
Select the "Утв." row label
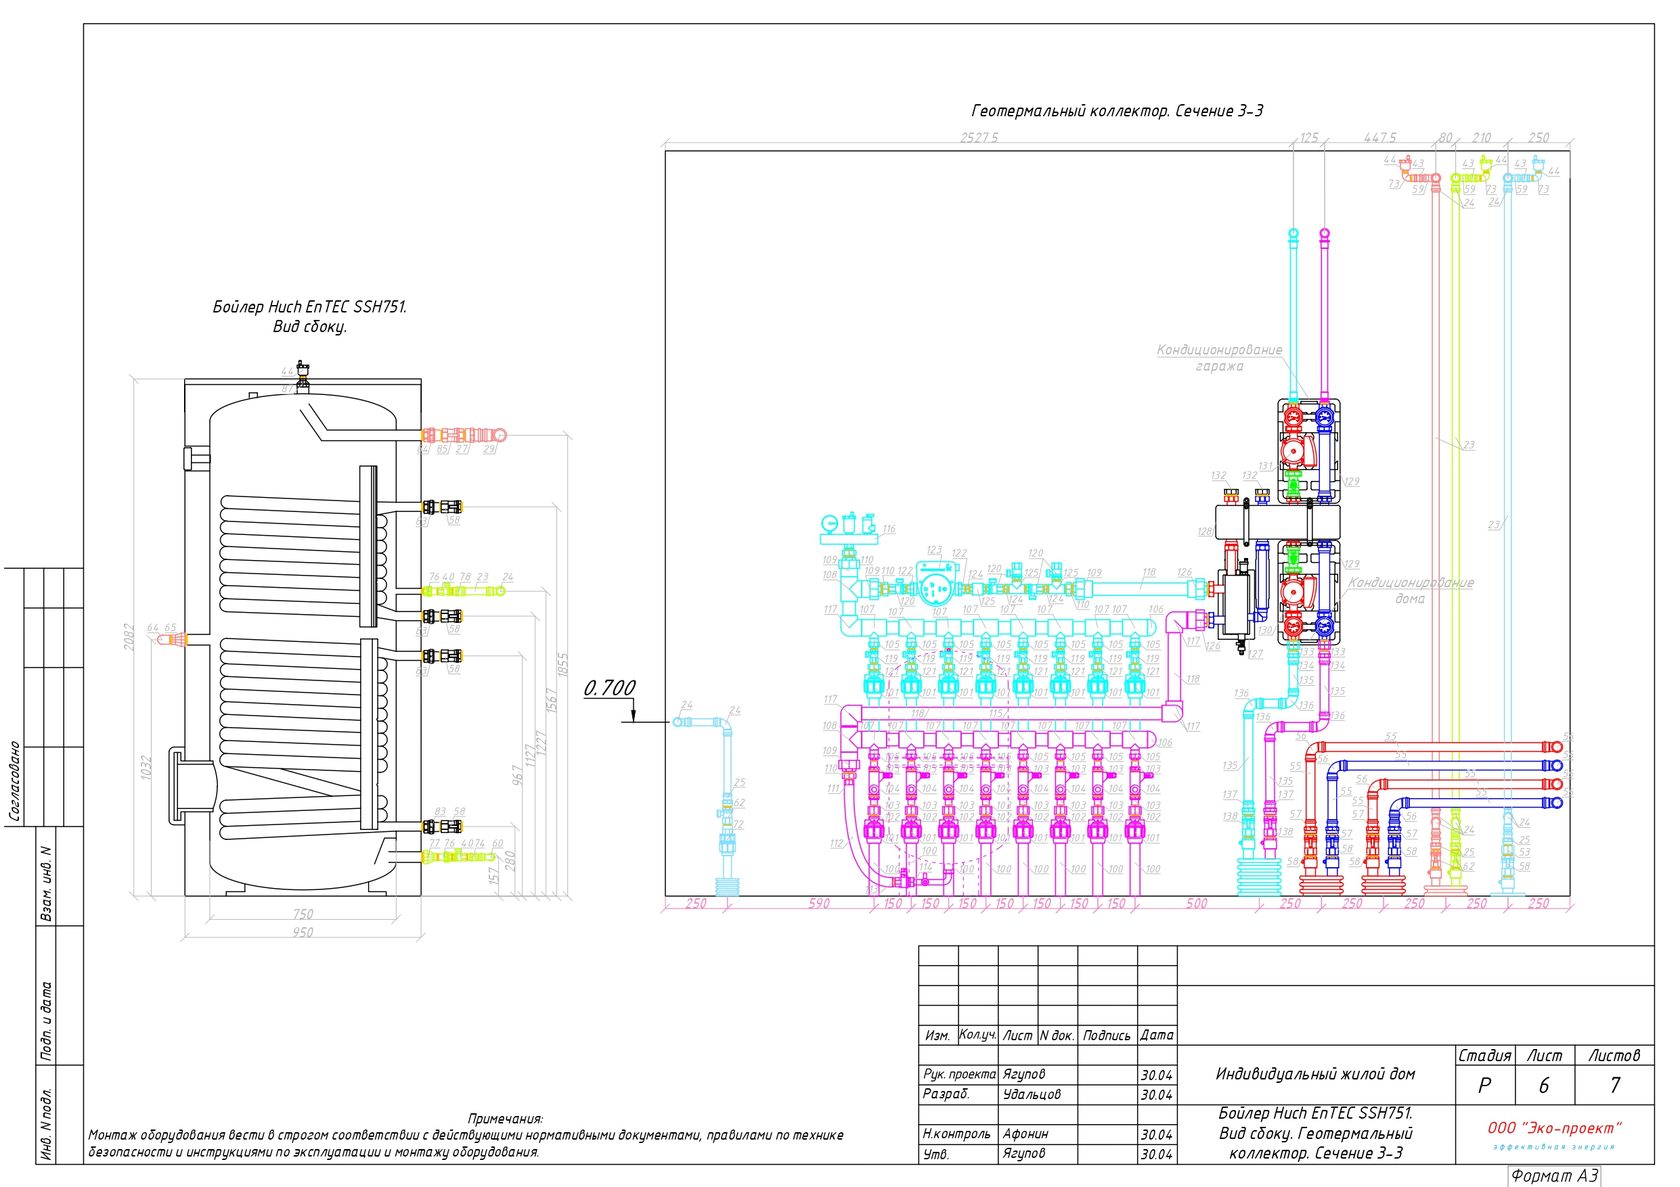(x=936, y=1154)
